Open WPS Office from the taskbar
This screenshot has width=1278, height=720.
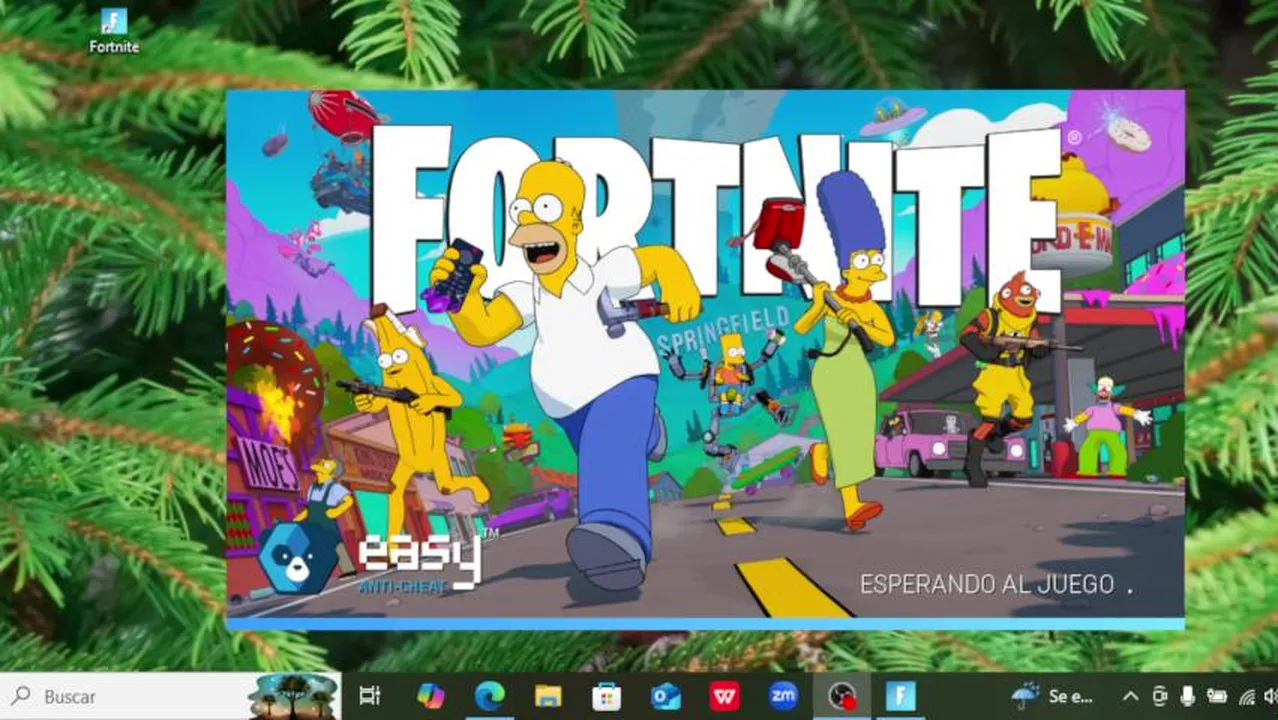[724, 697]
